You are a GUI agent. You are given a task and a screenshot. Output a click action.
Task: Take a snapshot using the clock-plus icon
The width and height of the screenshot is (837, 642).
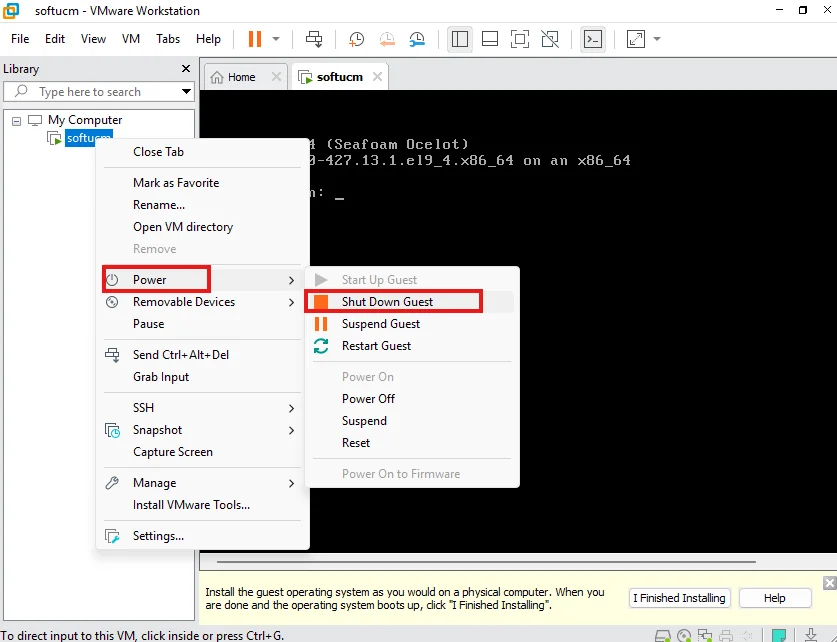[356, 39]
